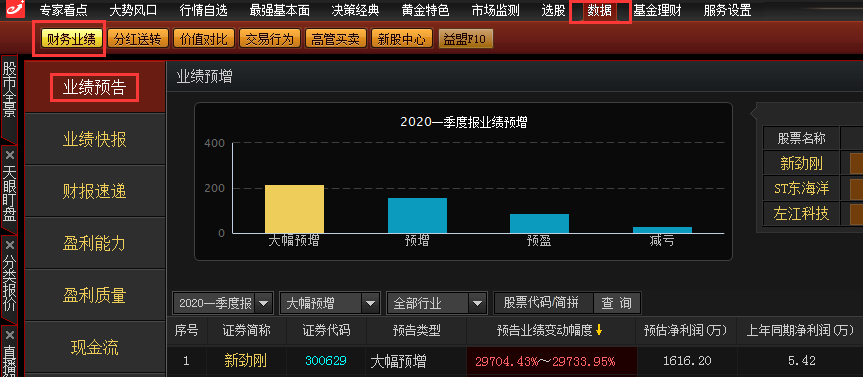Select the 新股中心 toolbar button
The image size is (863, 377).
pyautogui.click(x=402, y=39)
